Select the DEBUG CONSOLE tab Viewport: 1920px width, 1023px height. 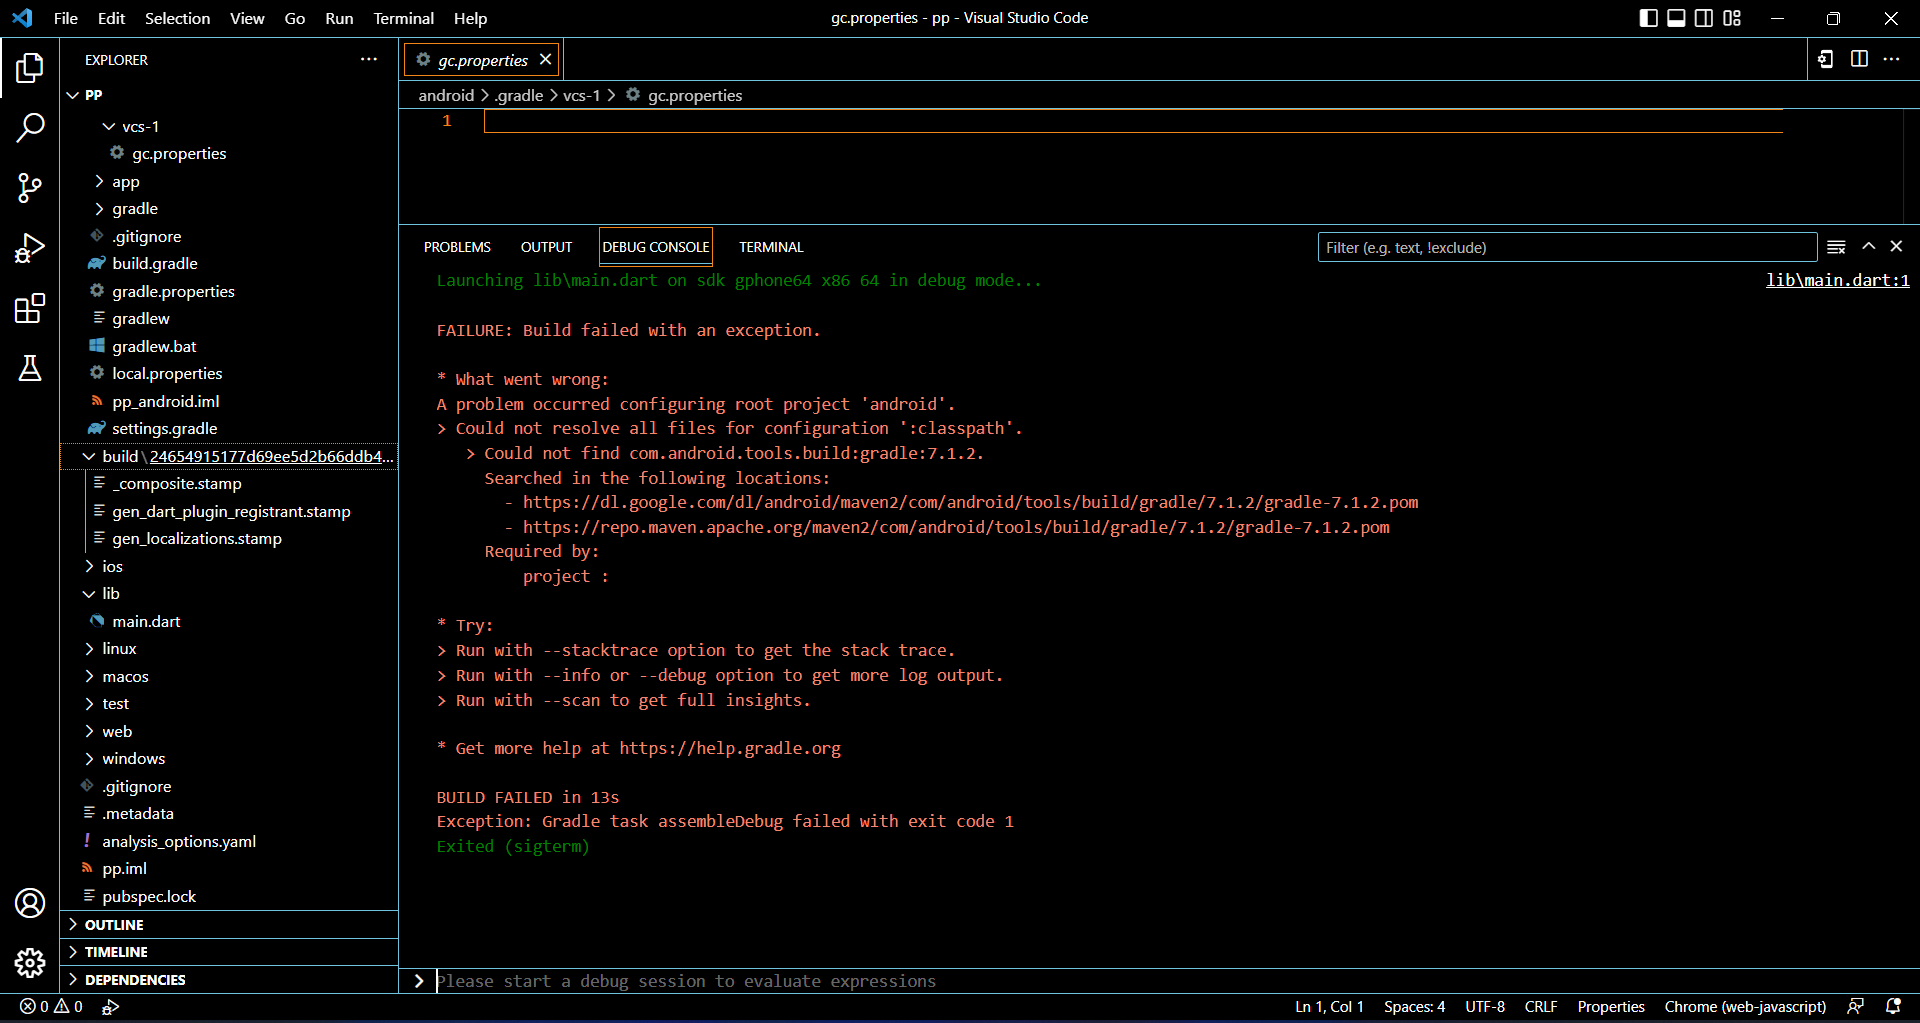click(x=656, y=247)
